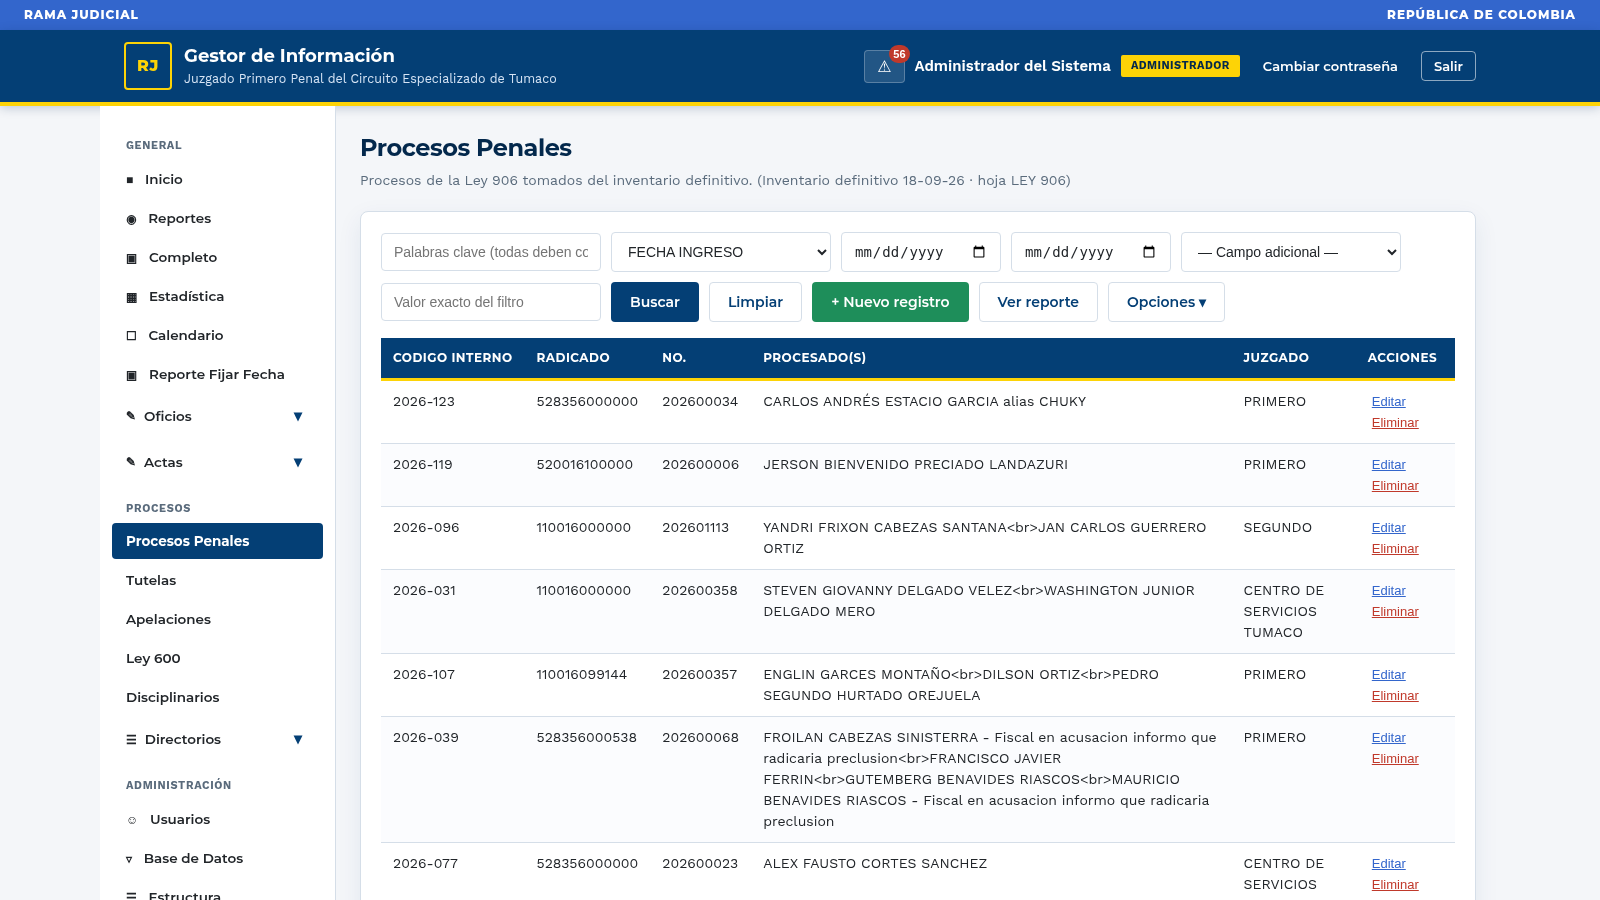Click the Salir button
This screenshot has height=900, width=1600.
pyautogui.click(x=1448, y=66)
